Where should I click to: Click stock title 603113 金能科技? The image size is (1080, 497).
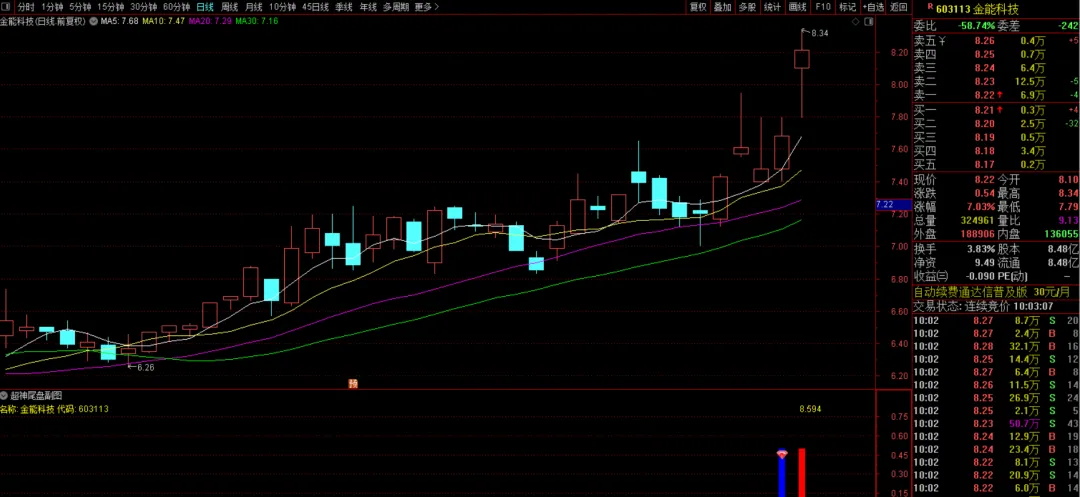click(x=977, y=9)
